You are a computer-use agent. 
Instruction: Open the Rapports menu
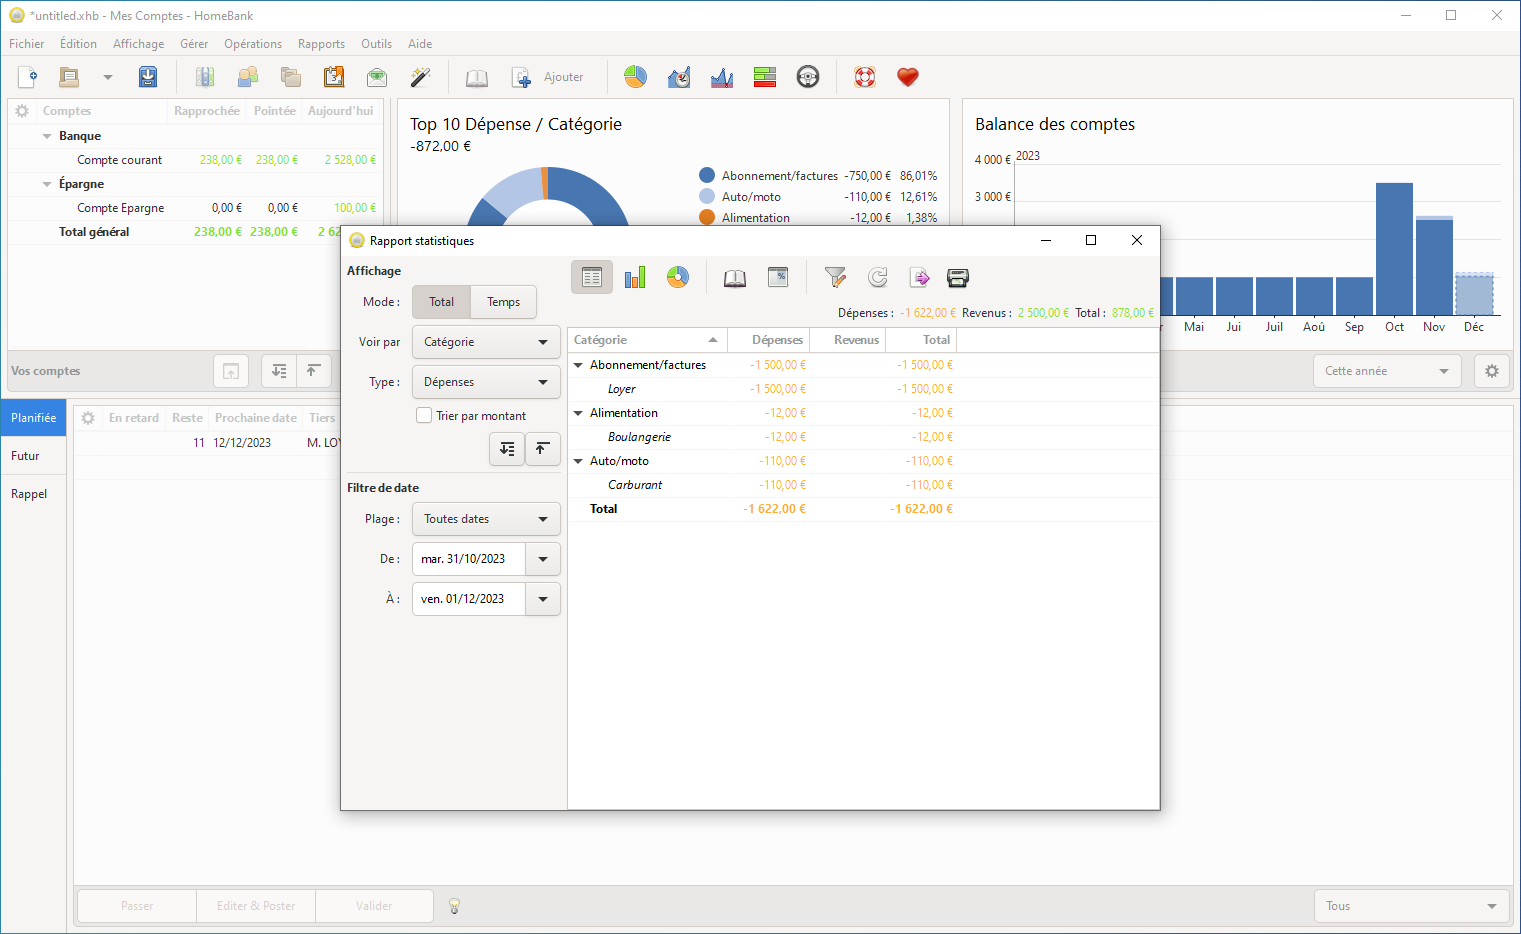[x=321, y=44]
